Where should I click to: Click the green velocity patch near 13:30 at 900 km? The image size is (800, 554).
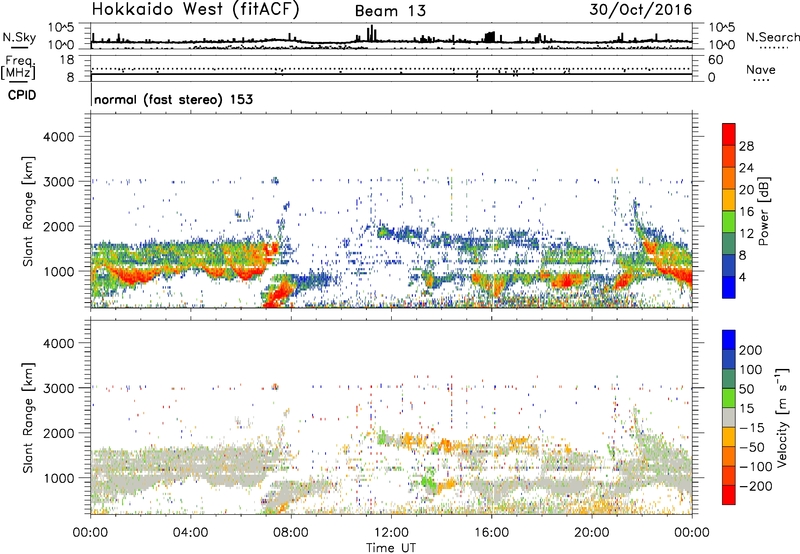pos(429,481)
